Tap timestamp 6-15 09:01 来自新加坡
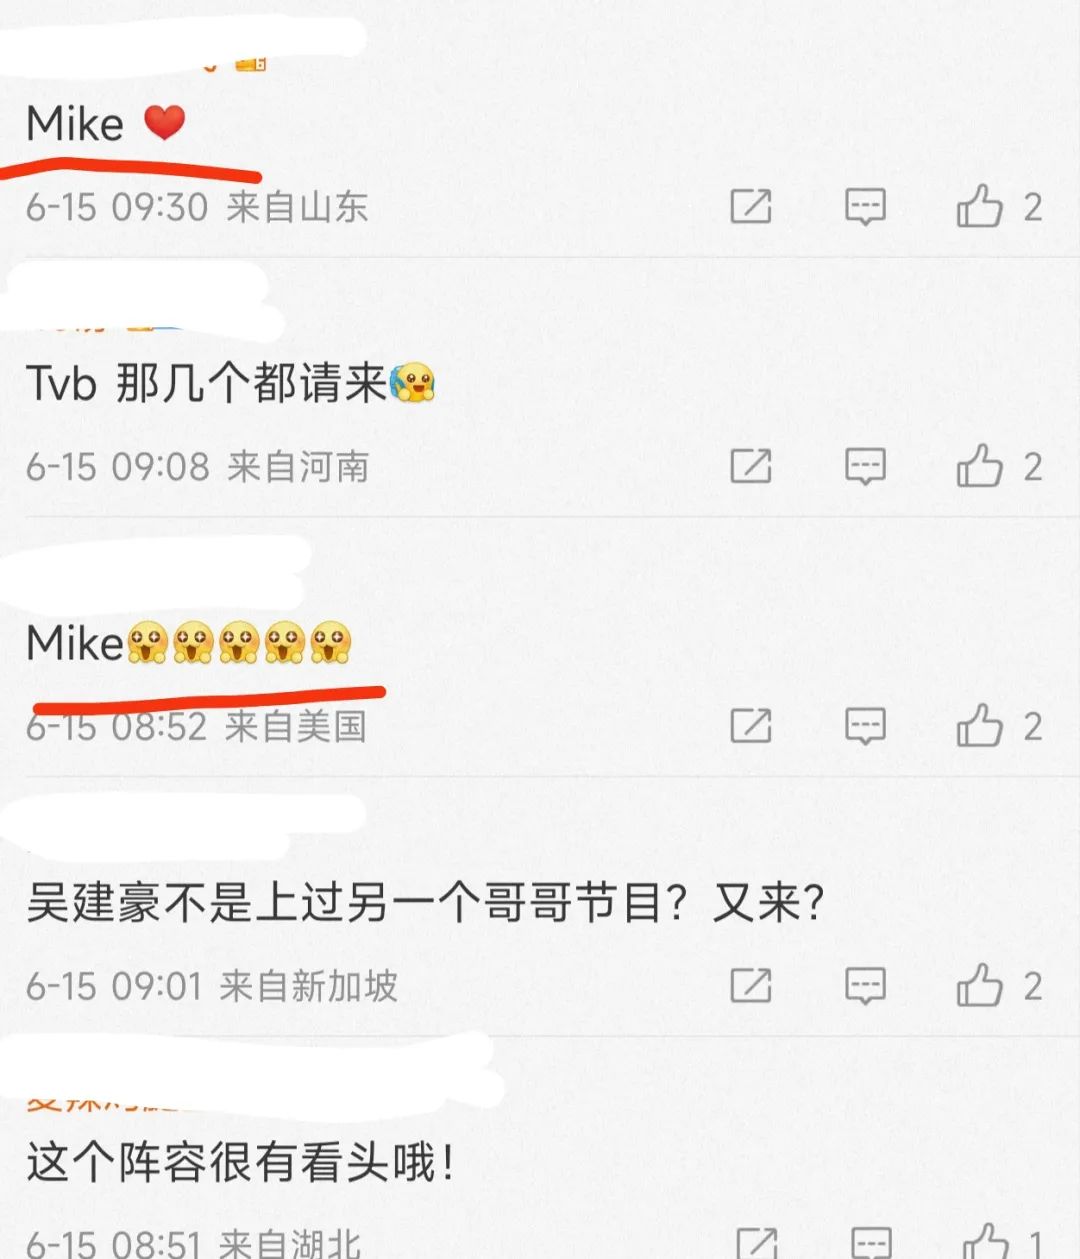 [212, 986]
